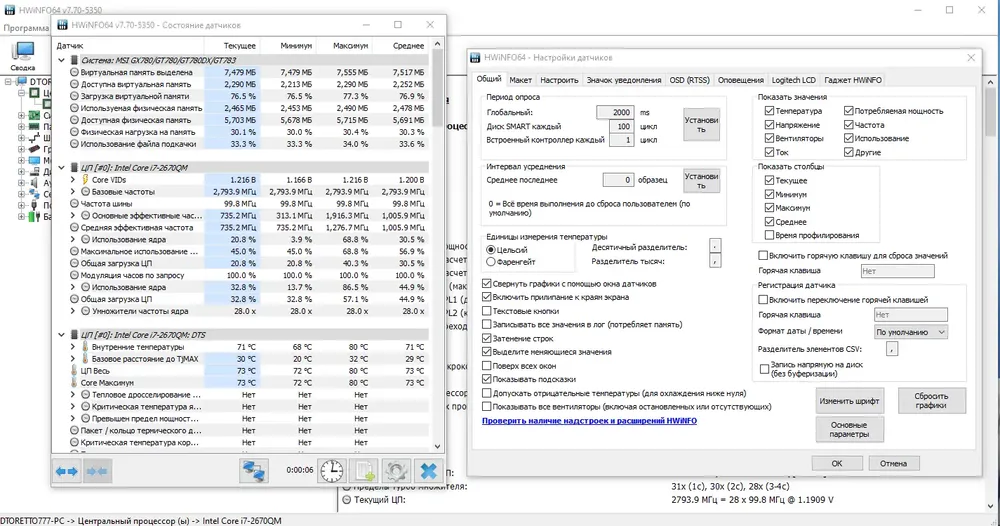Click the USB ports icon in left tree

tap(34, 205)
